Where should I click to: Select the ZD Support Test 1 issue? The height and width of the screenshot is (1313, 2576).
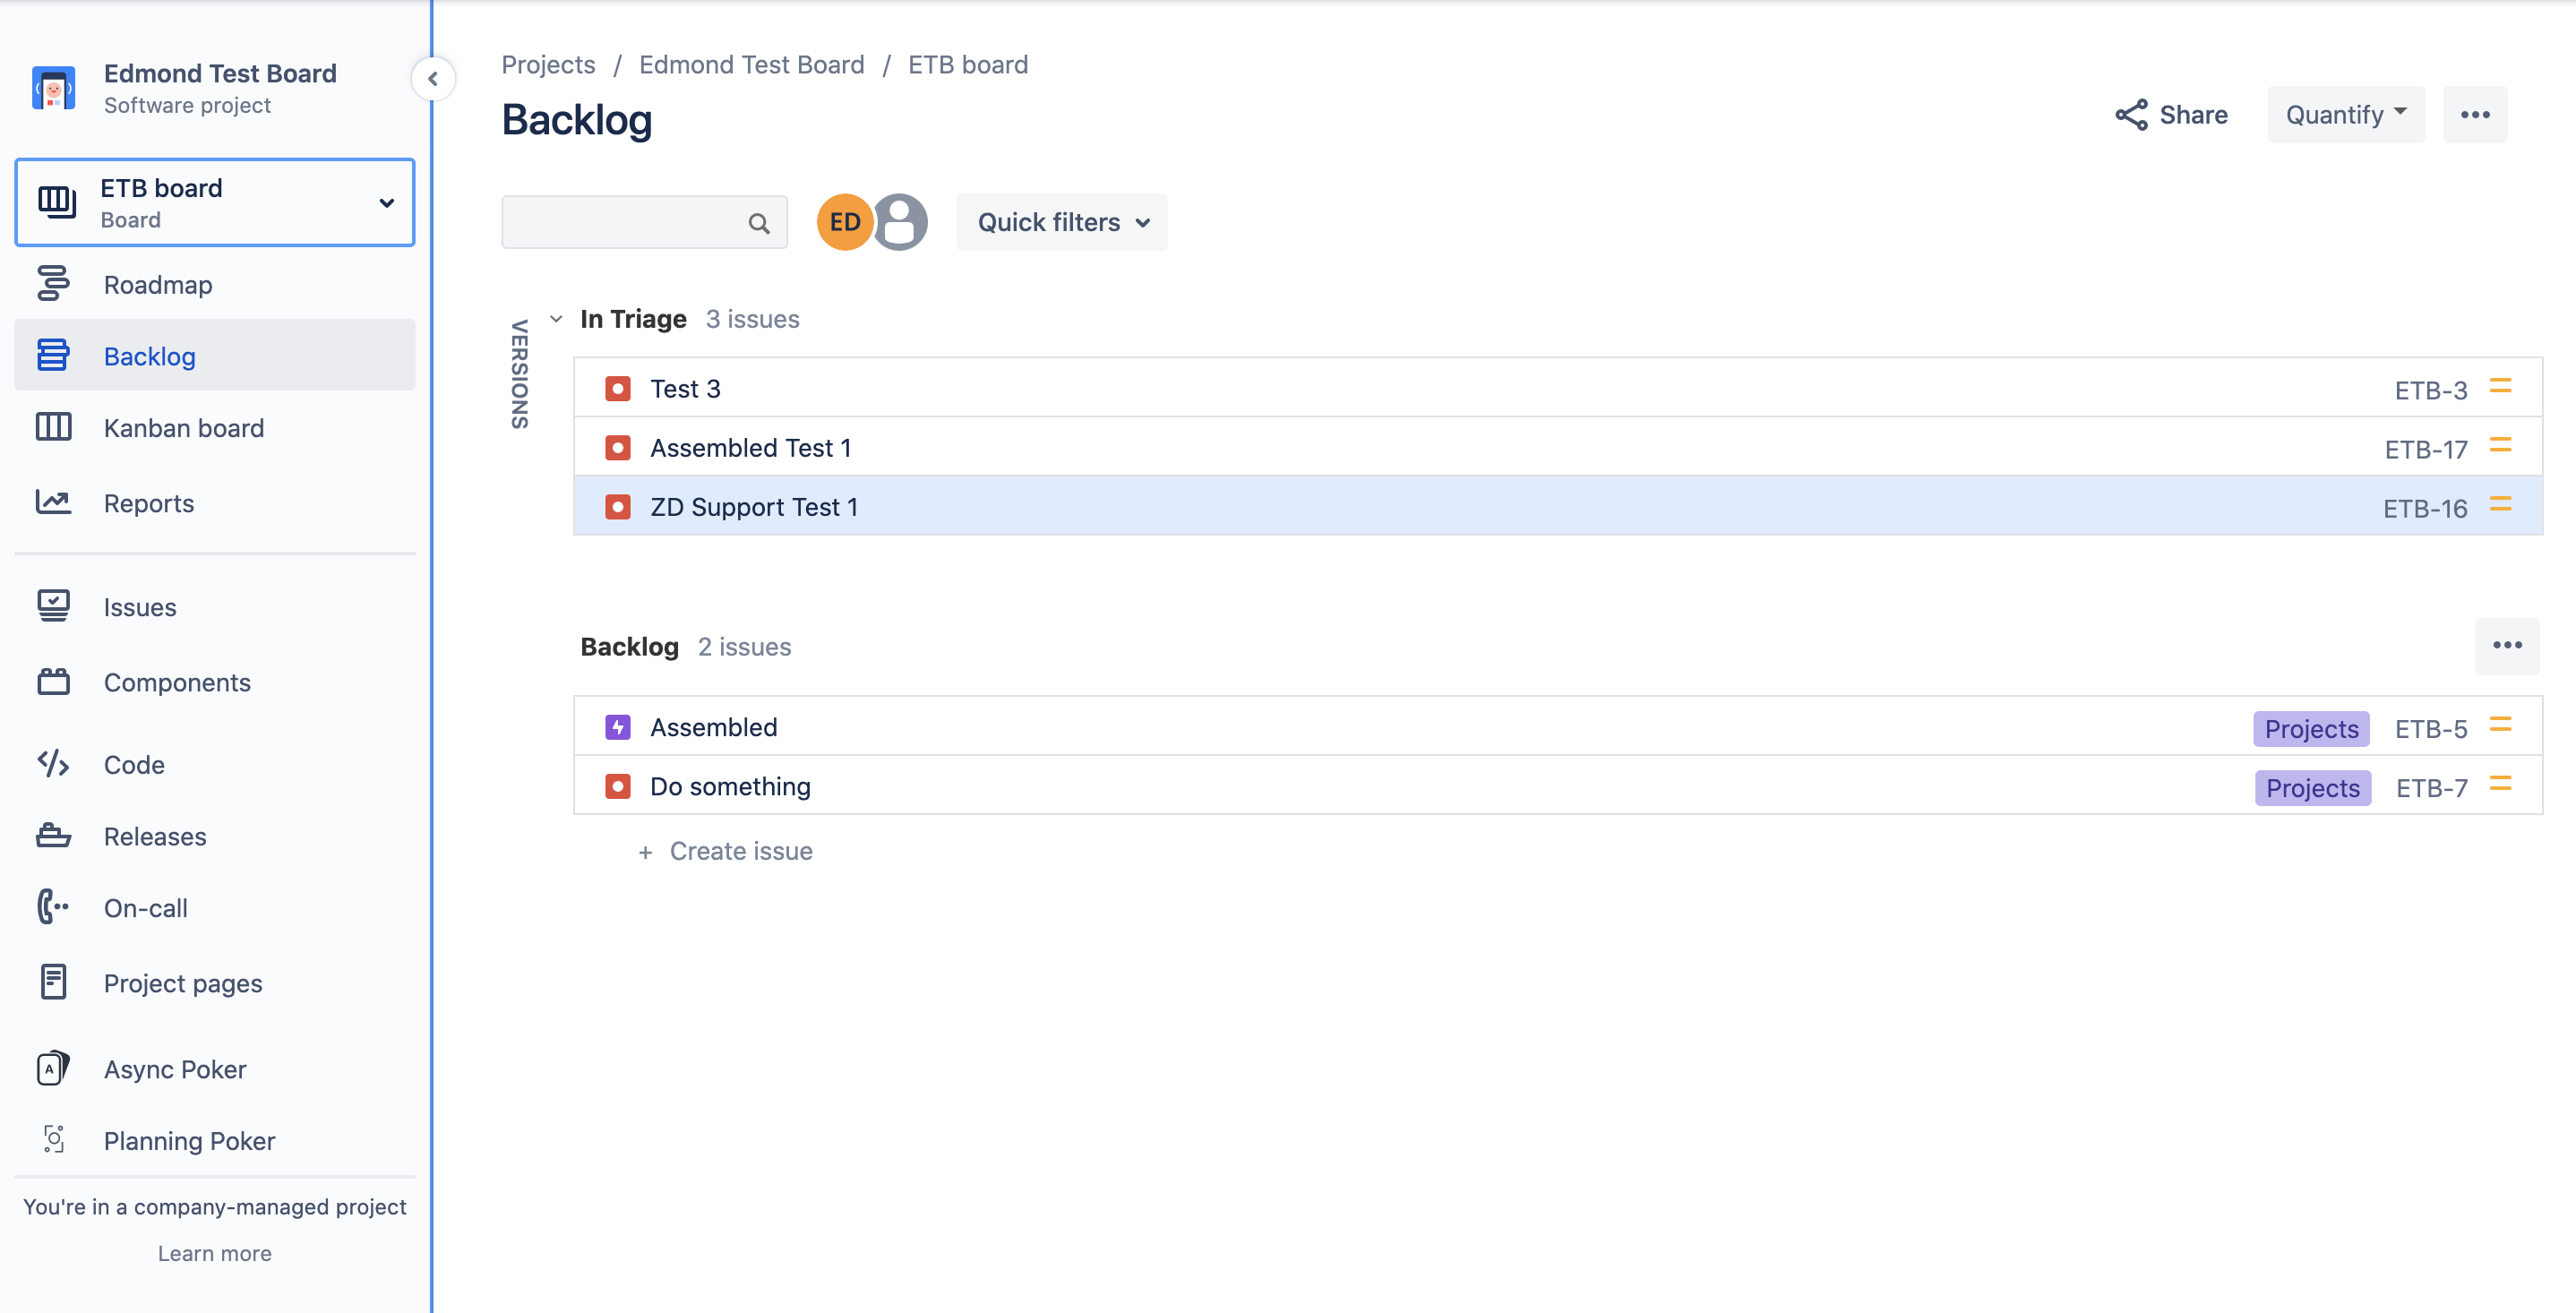point(1557,506)
